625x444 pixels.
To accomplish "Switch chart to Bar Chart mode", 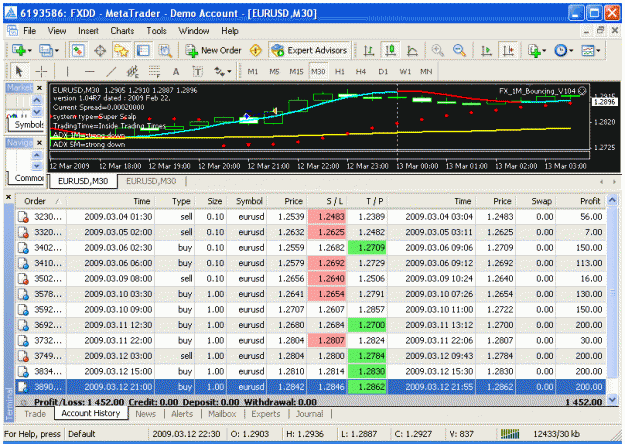I will pos(369,51).
